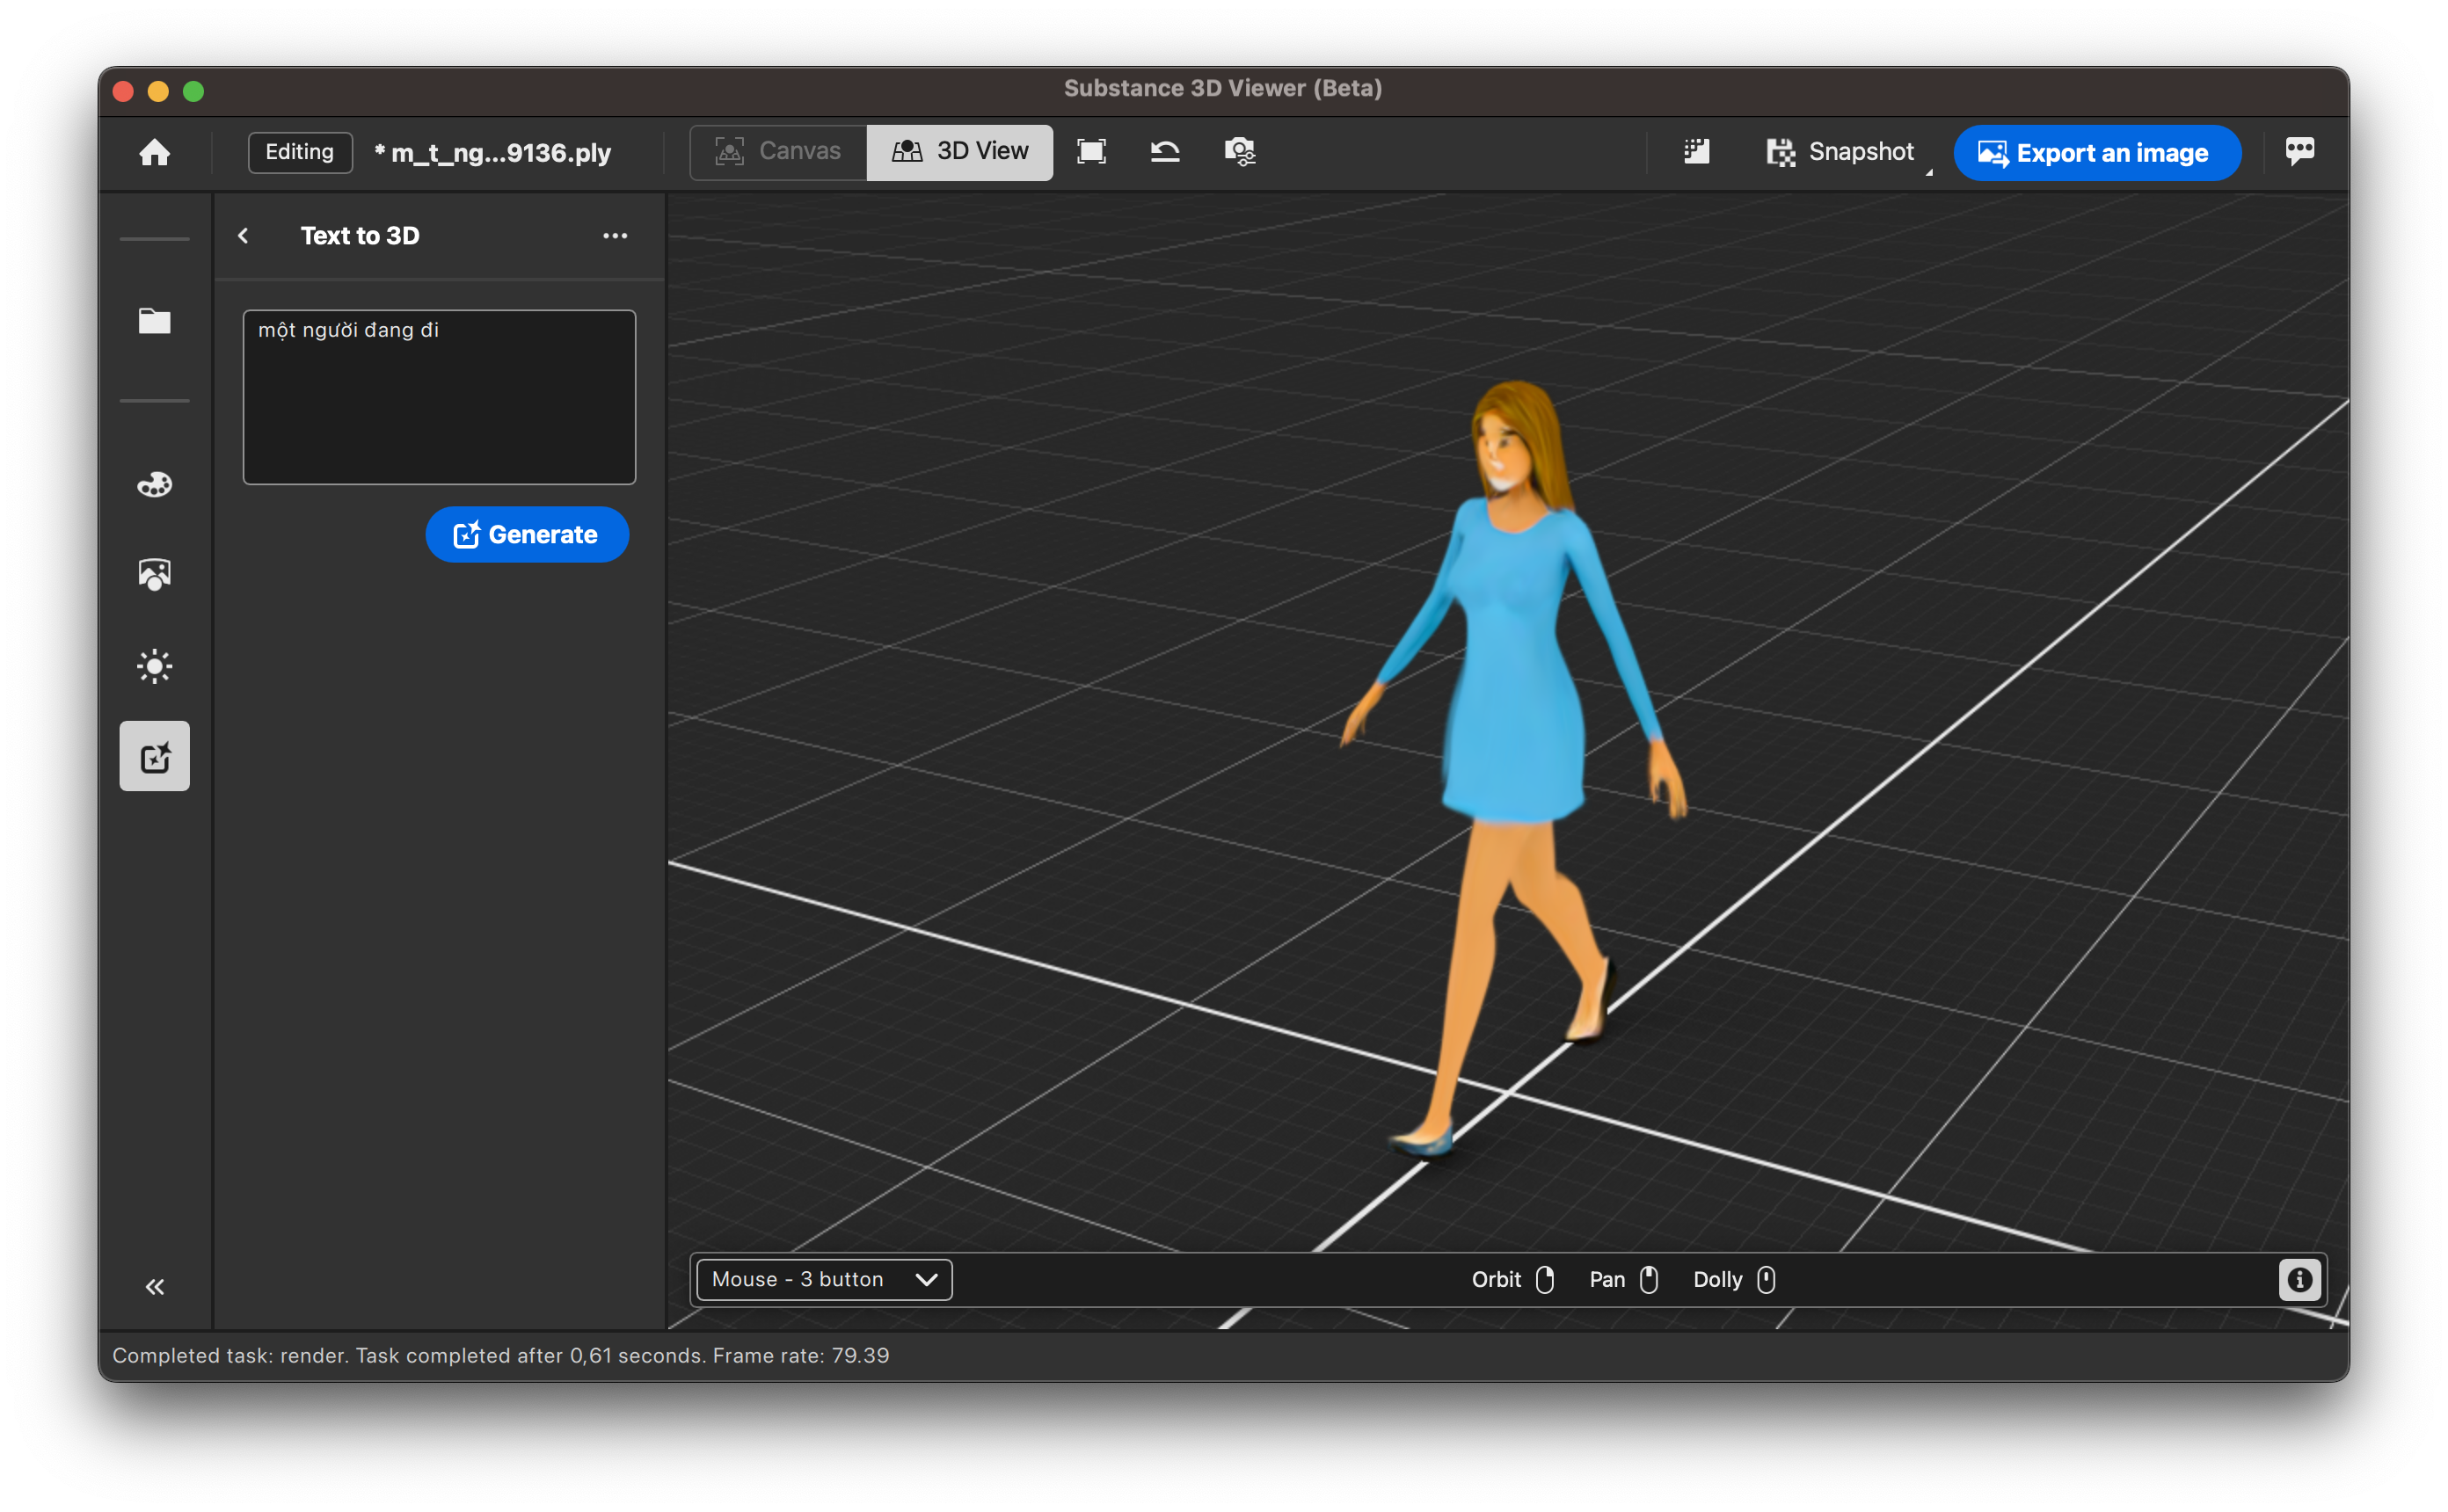Click Generate to create 3D model
The width and height of the screenshot is (2448, 1512).
(x=527, y=534)
